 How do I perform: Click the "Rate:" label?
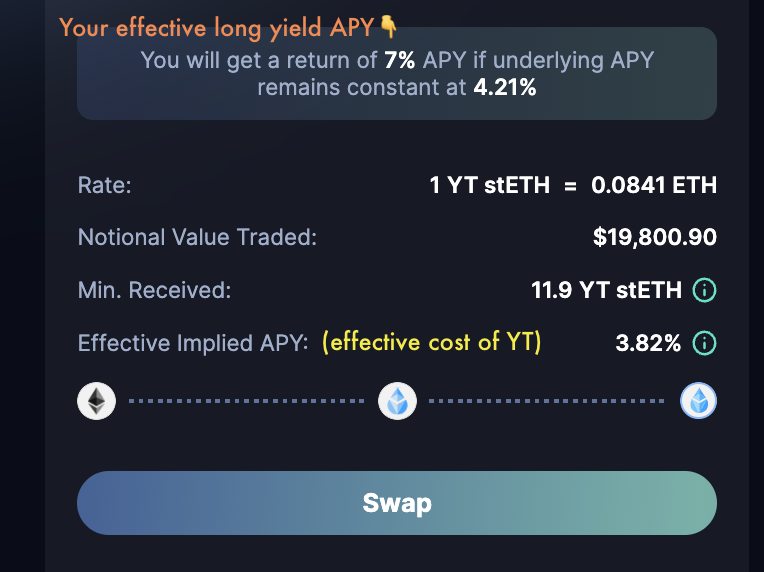coord(104,185)
